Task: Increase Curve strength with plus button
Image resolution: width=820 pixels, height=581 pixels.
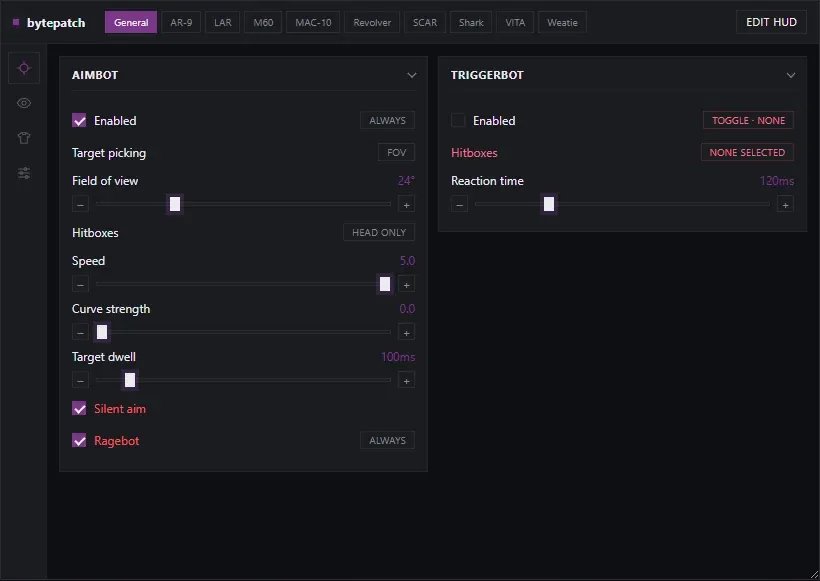Action: pyautogui.click(x=406, y=333)
